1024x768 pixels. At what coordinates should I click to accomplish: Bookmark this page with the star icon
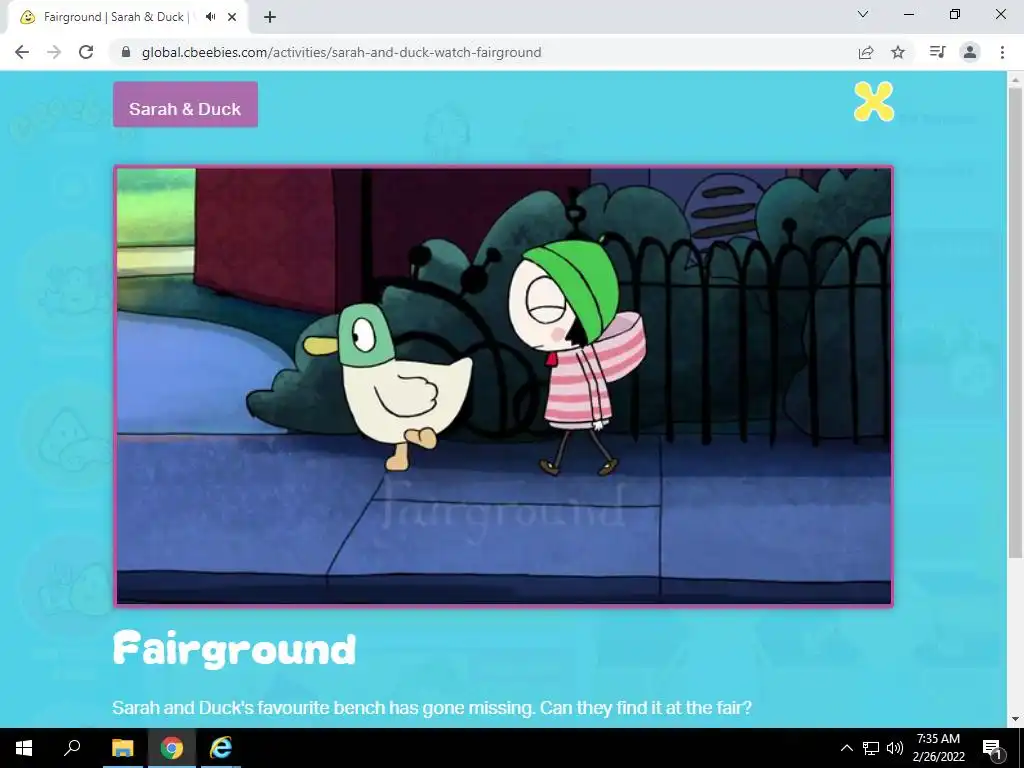898,52
